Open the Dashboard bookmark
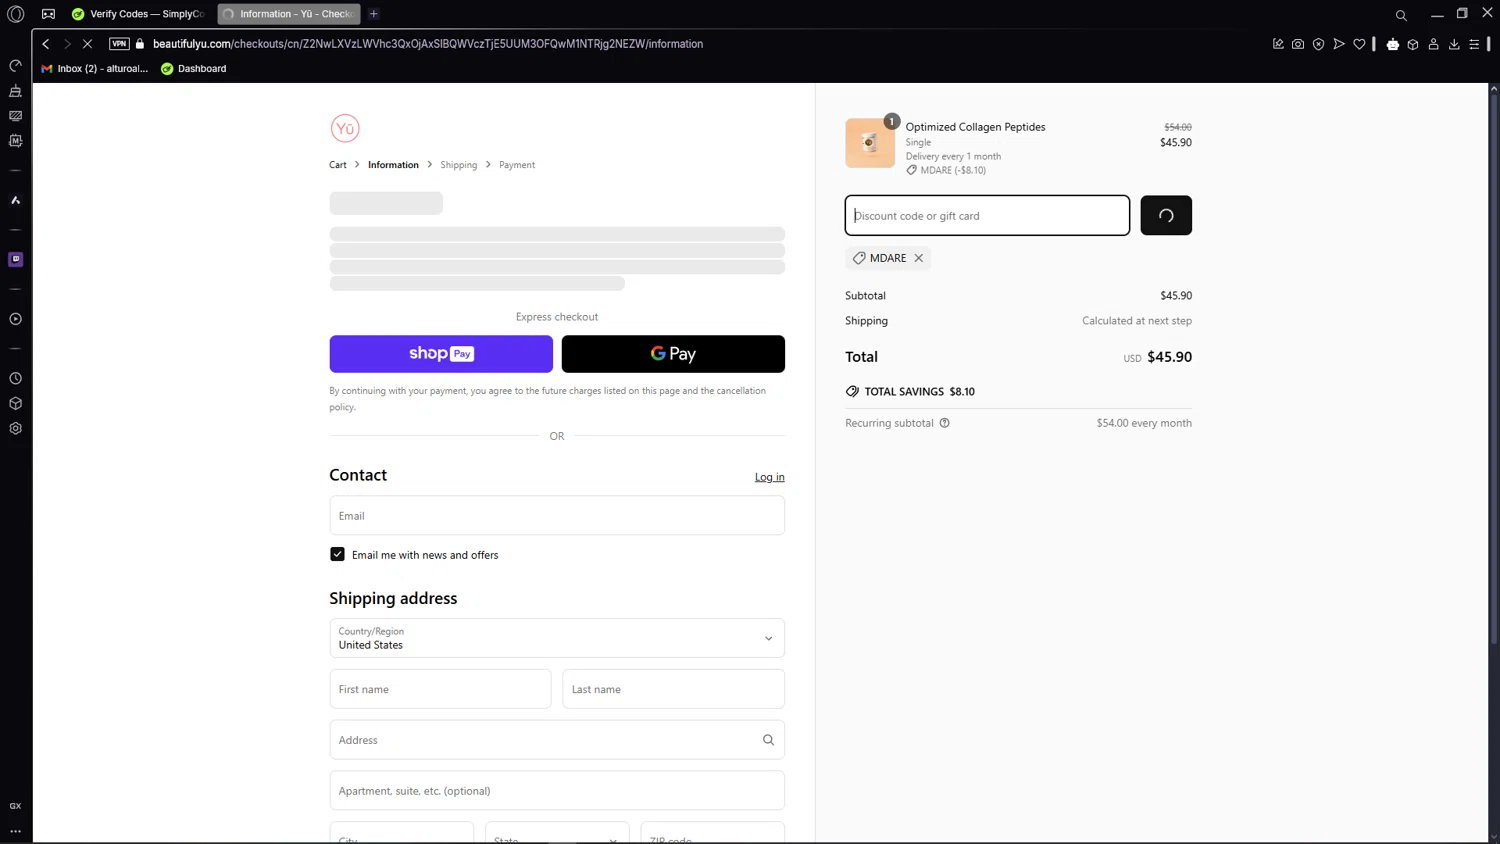1500x844 pixels. tap(194, 69)
